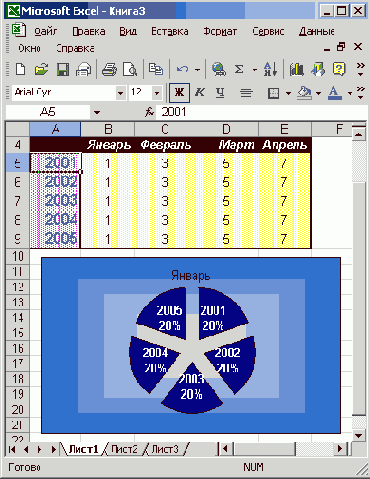Screen dimensions: 370x479
Task: Select the Лист1 sheet tab
Action: [x=83, y=449]
